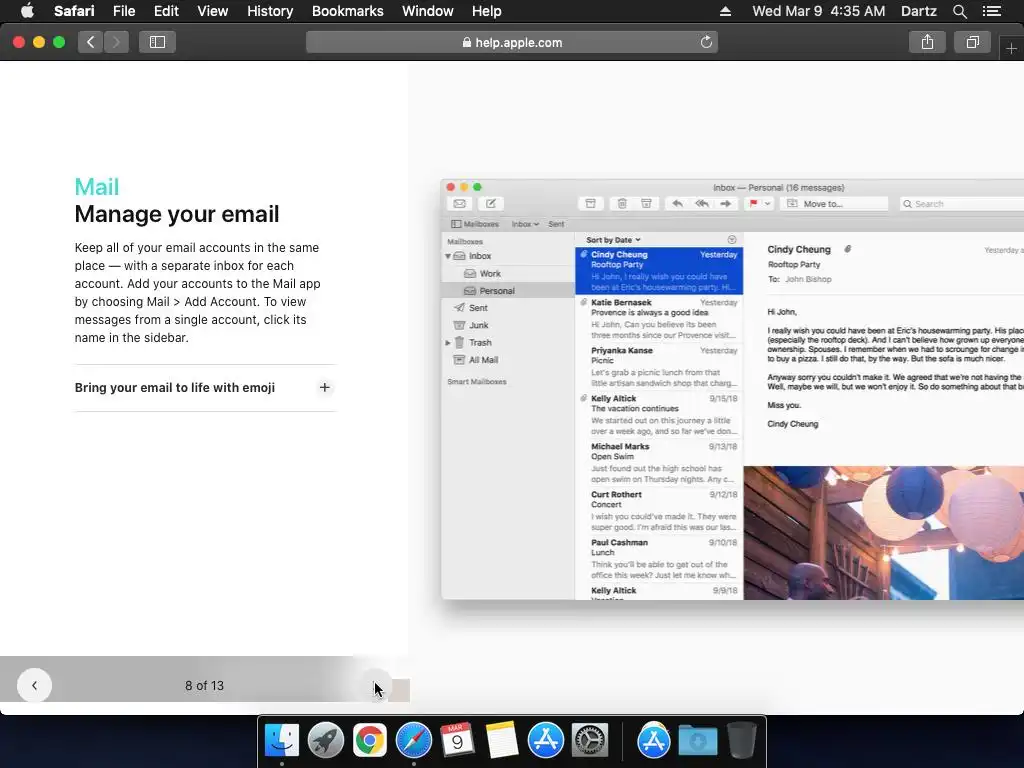Open System Preferences gear in Dock
Viewport: 1024px width, 768px height.
point(590,740)
